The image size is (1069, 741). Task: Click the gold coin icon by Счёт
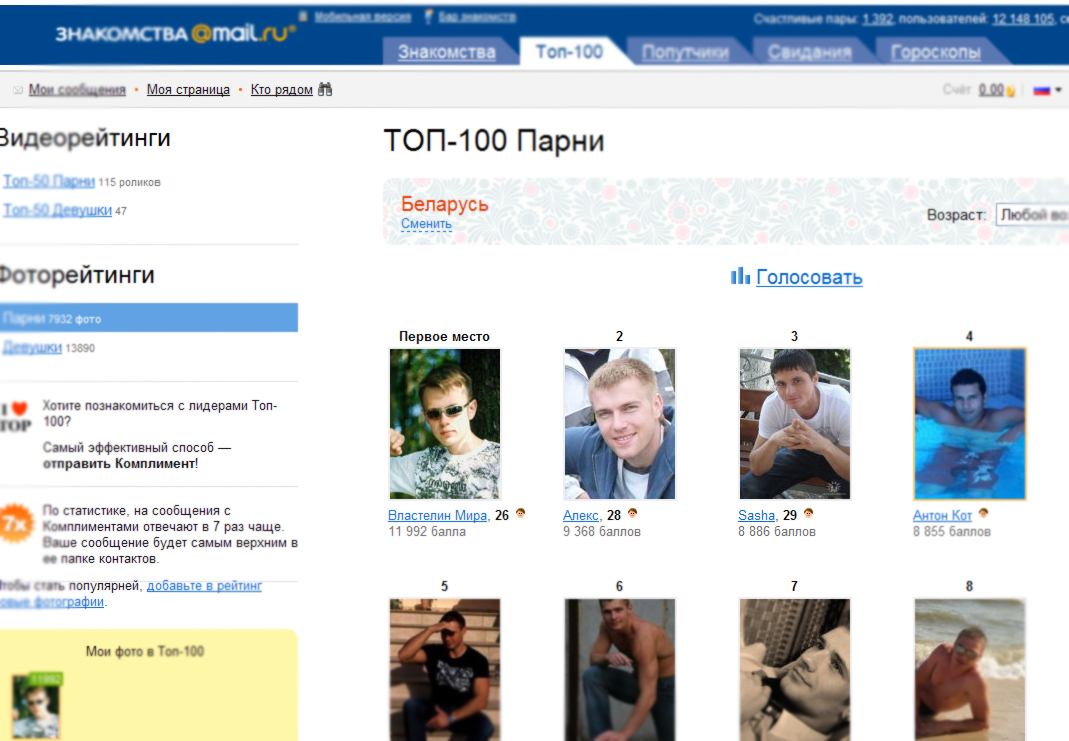coord(1010,91)
